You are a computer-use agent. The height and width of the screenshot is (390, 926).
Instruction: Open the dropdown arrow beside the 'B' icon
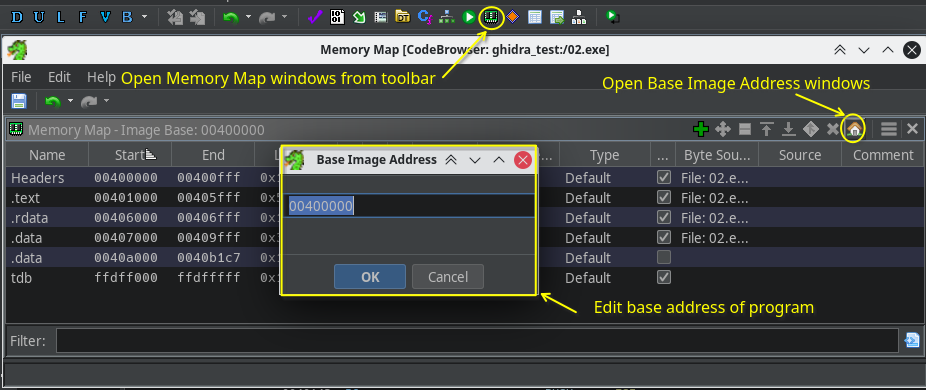pyautogui.click(x=145, y=17)
